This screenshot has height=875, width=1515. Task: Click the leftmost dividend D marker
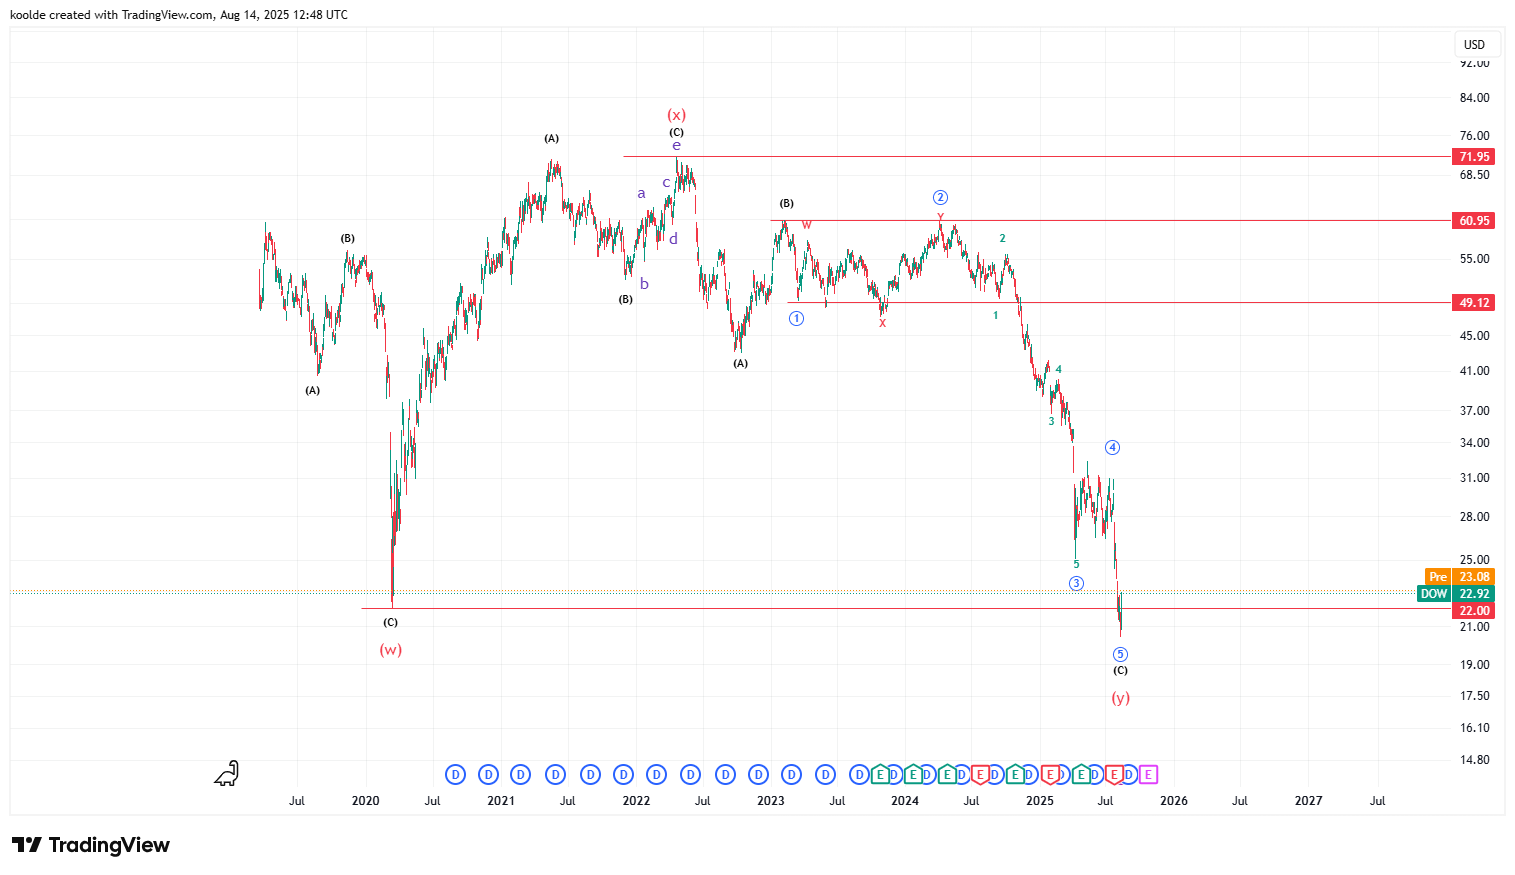tap(455, 774)
